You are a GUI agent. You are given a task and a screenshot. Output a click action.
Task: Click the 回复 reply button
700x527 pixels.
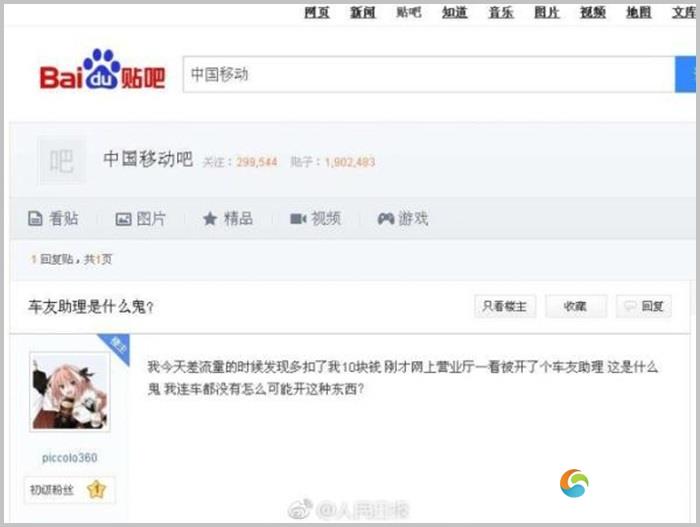pos(644,306)
